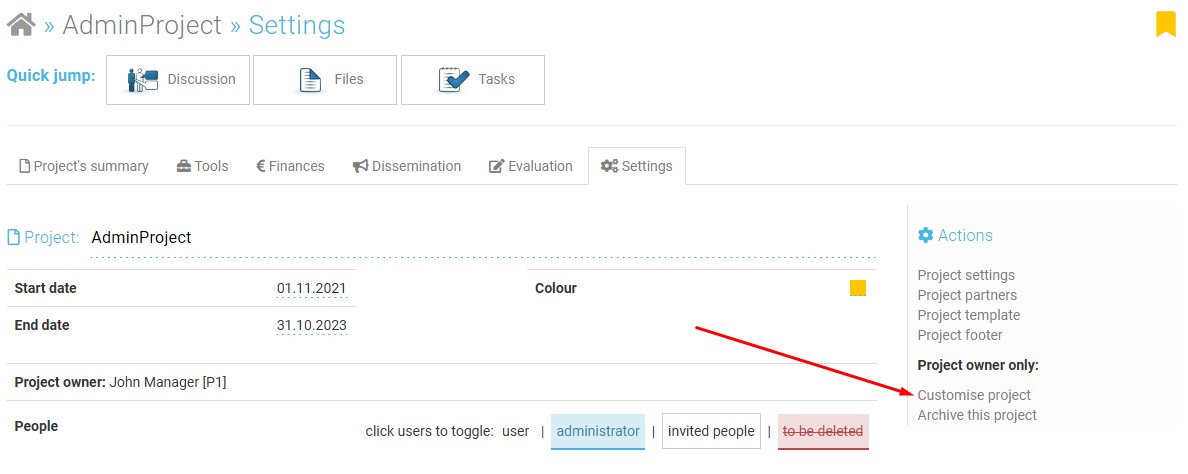Screen dimensions: 1188x474
Task: Edit the start date 01.11.2021
Action: [311, 288]
